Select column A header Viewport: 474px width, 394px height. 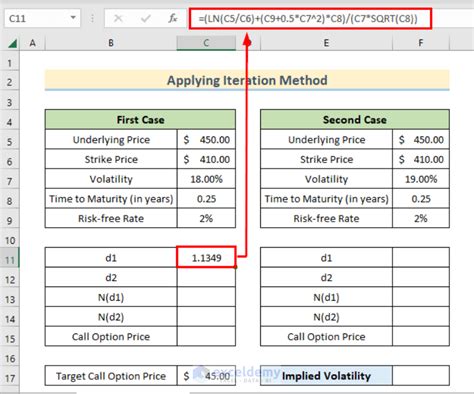click(32, 43)
